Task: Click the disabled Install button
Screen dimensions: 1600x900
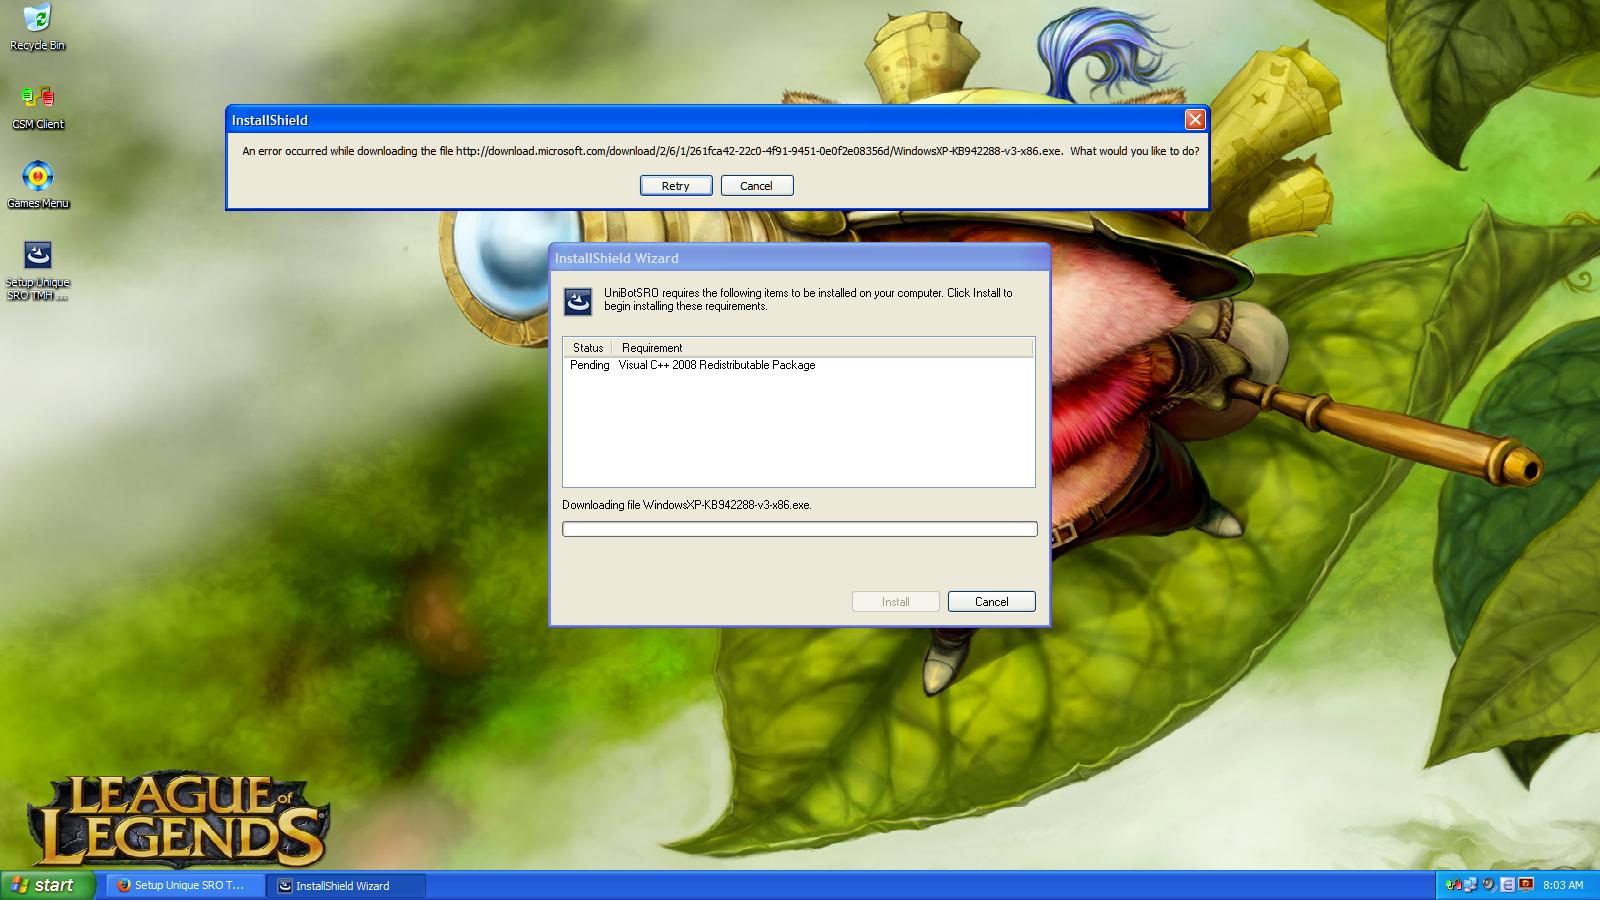Action: pyautogui.click(x=895, y=601)
